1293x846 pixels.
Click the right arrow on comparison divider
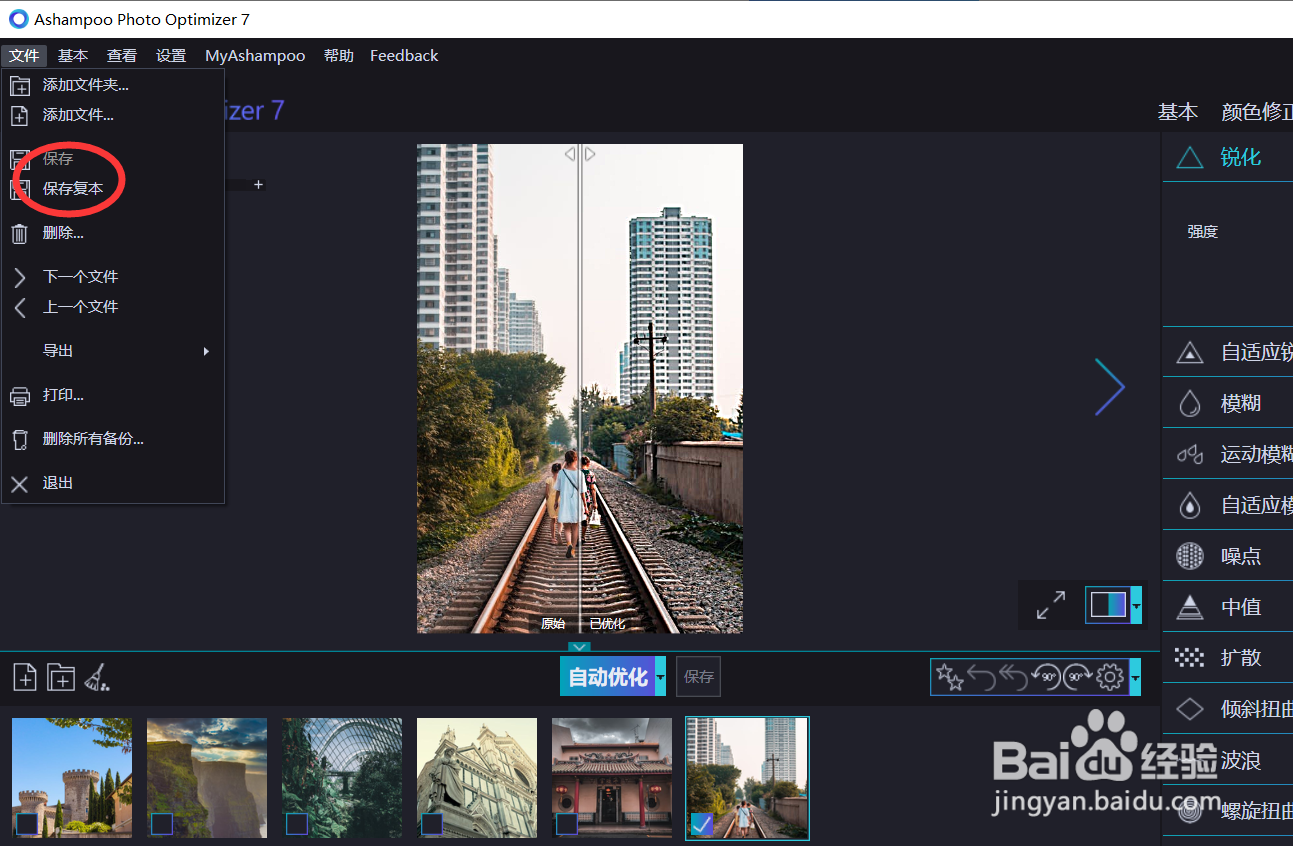(x=590, y=154)
